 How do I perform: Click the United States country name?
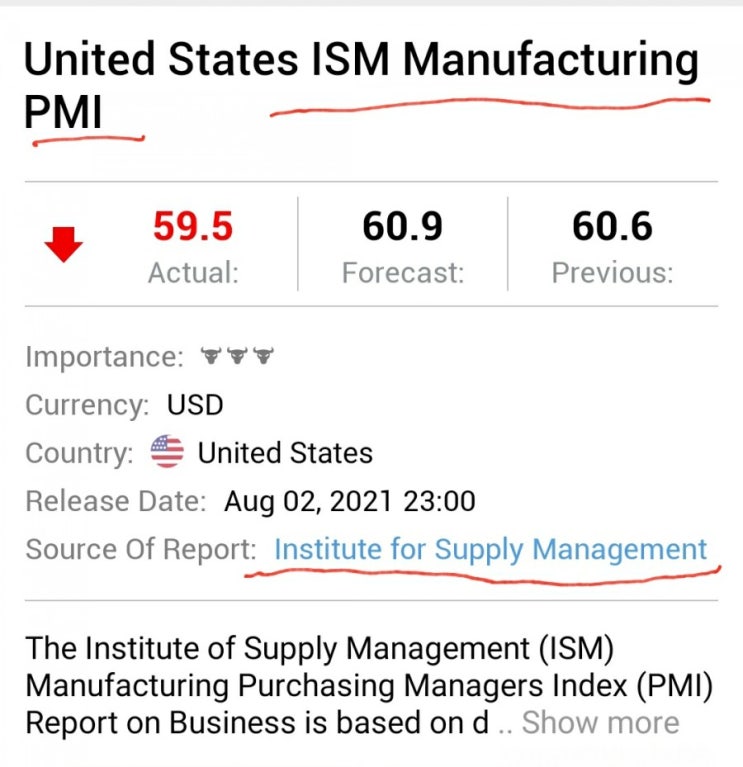point(285,453)
